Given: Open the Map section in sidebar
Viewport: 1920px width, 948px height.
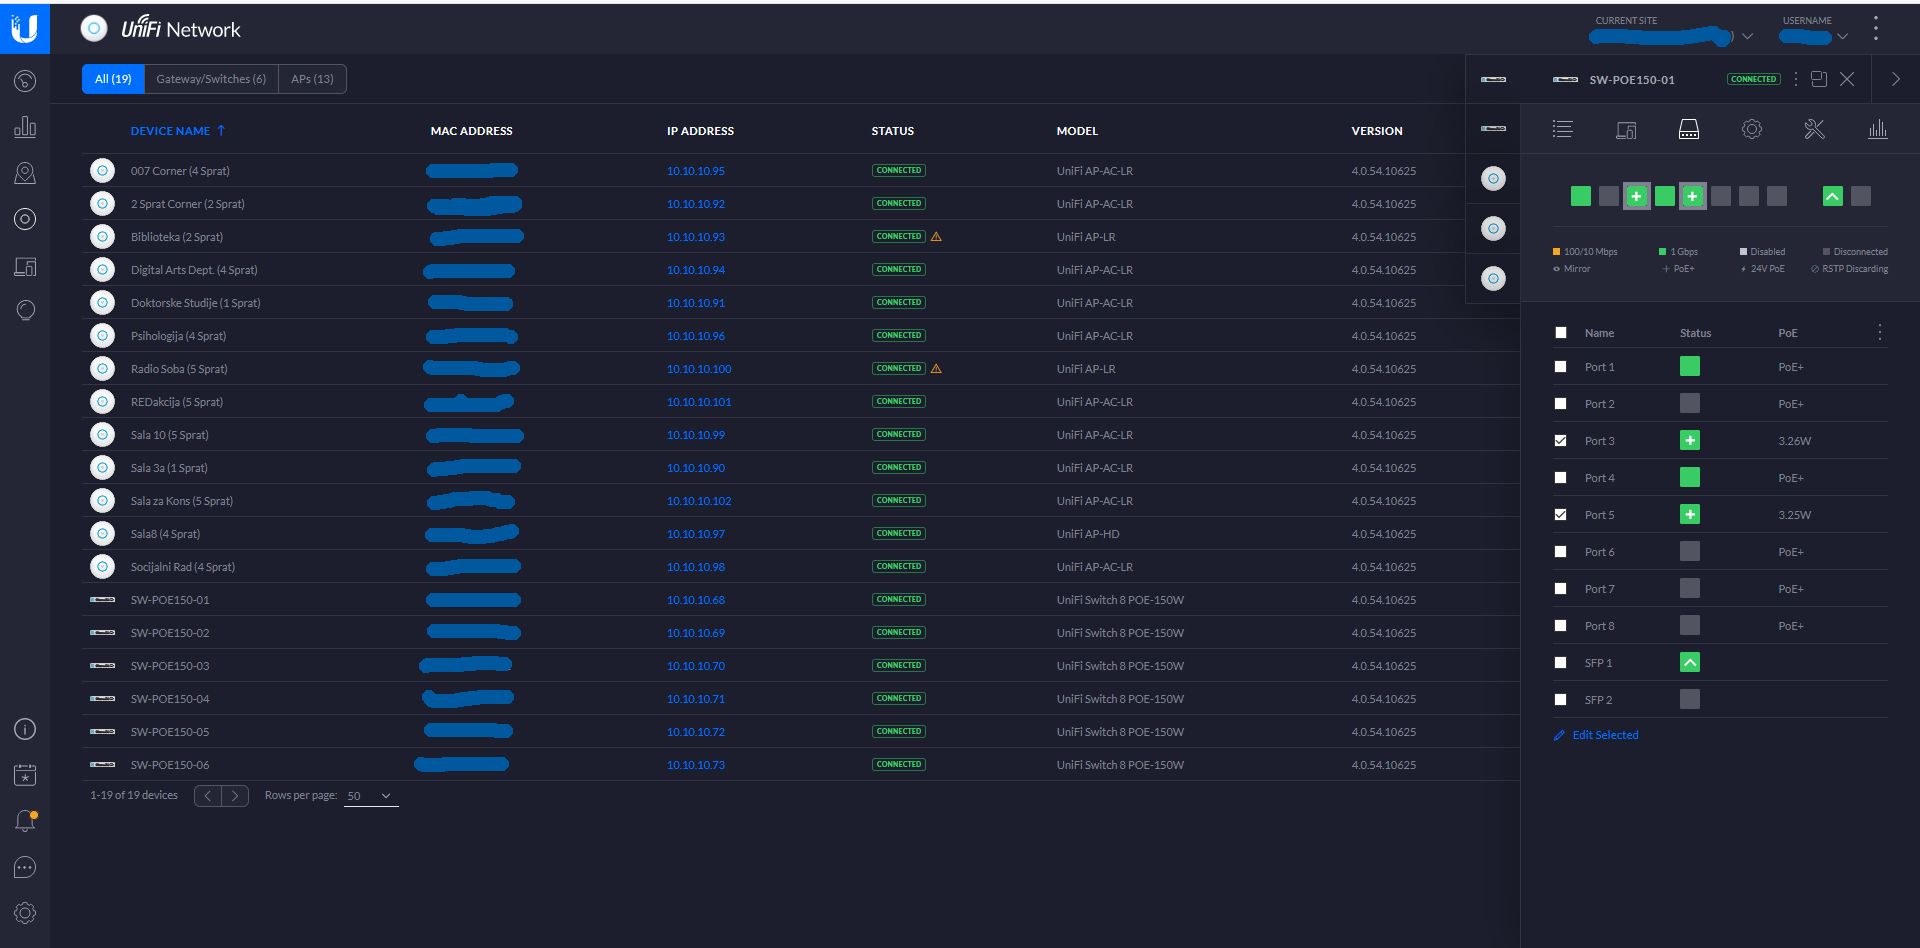Looking at the screenshot, I should coord(25,173).
